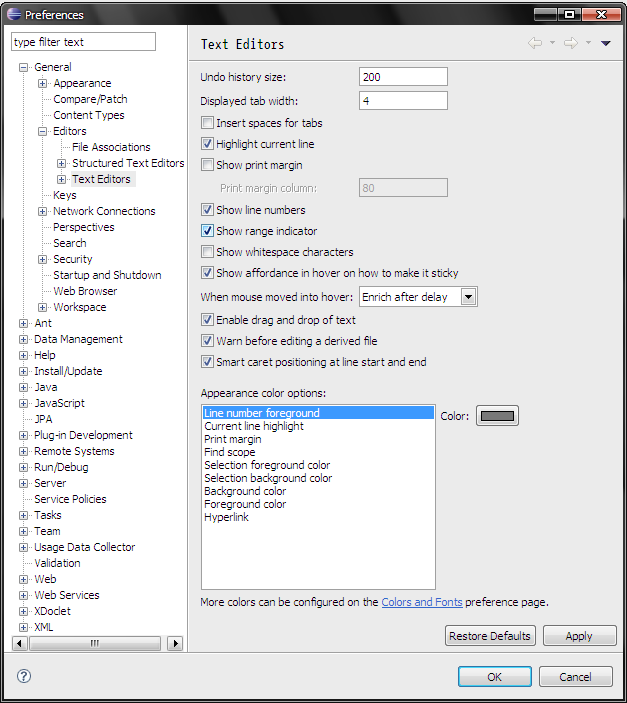Open back history dropdown arrow
Image resolution: width=627 pixels, height=703 pixels.
click(x=552, y=43)
